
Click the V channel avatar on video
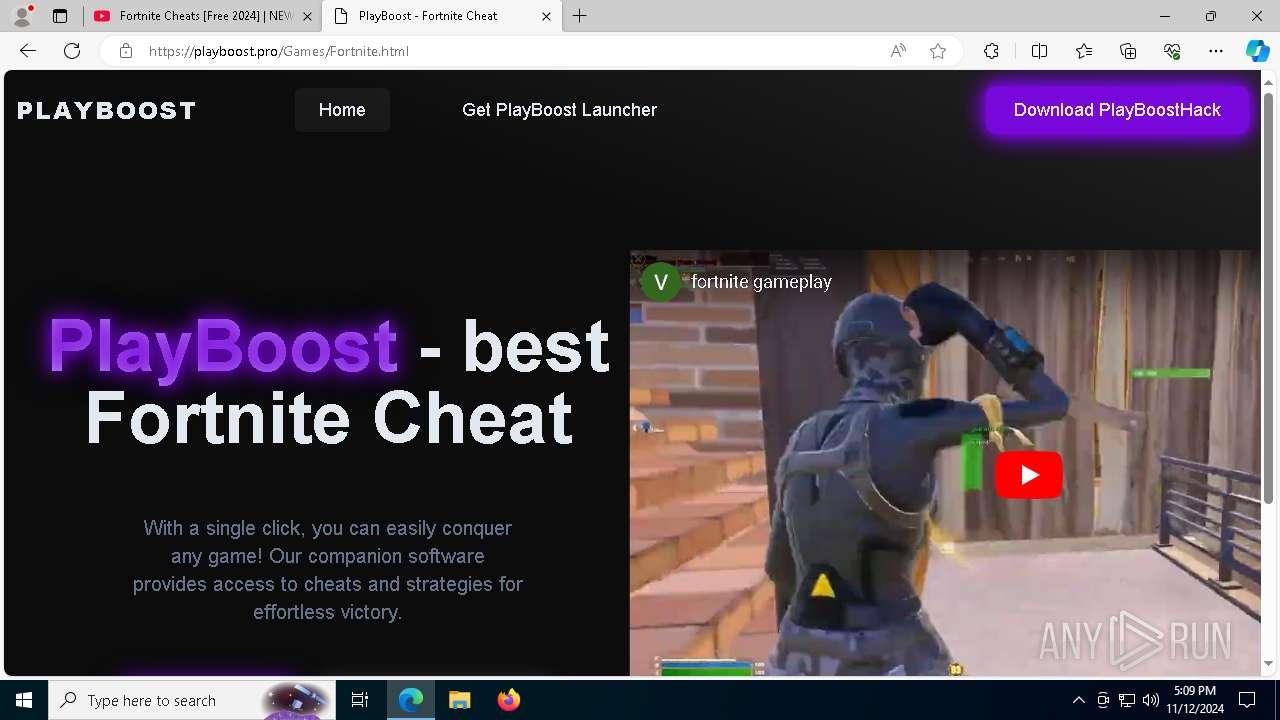tap(660, 282)
